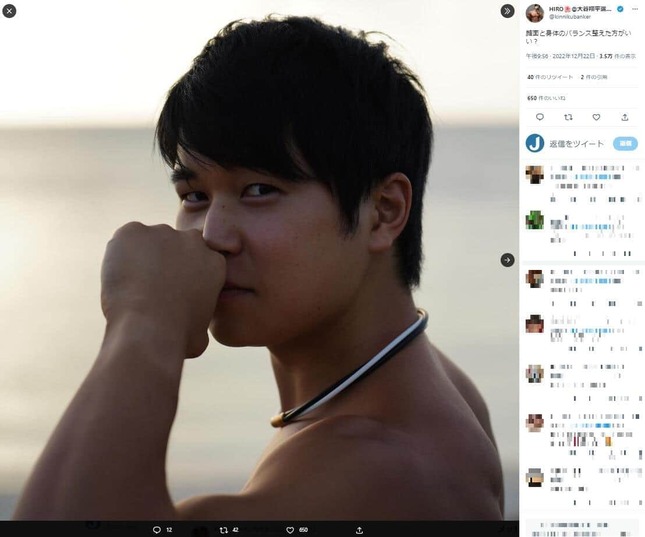Click retweet icon in sidebar action row
Screen dimensions: 645x537
(x=568, y=117)
